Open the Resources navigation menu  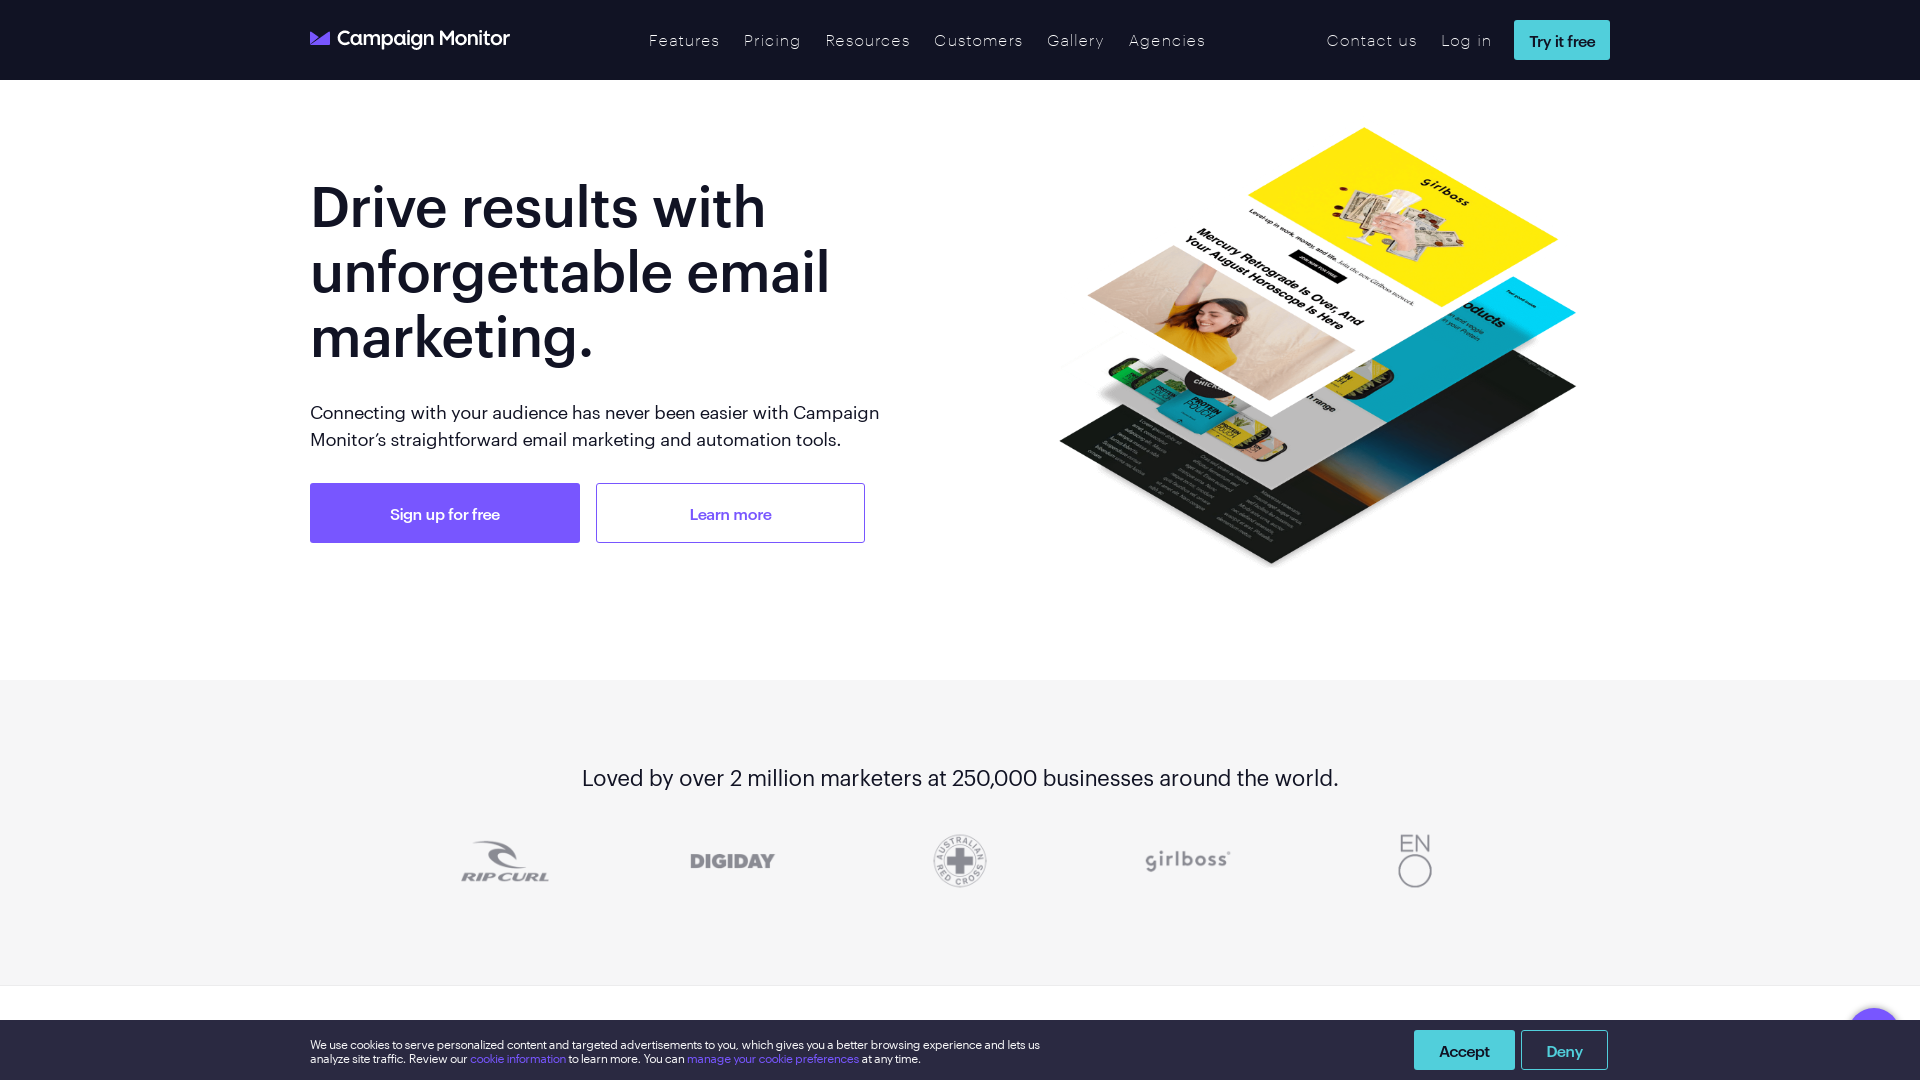(x=868, y=40)
